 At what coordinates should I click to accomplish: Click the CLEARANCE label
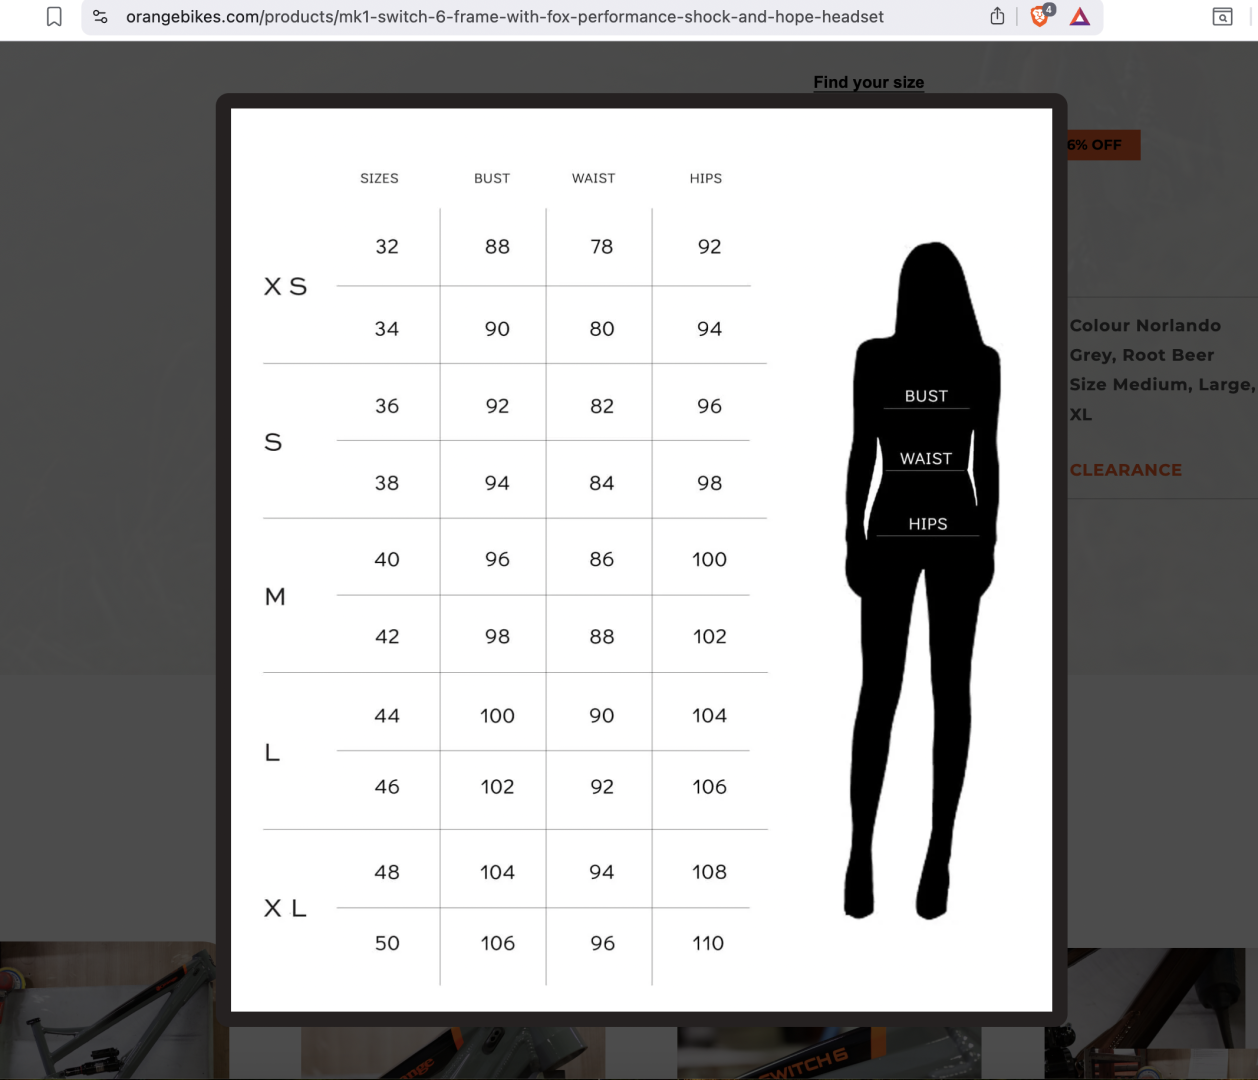pos(1125,470)
